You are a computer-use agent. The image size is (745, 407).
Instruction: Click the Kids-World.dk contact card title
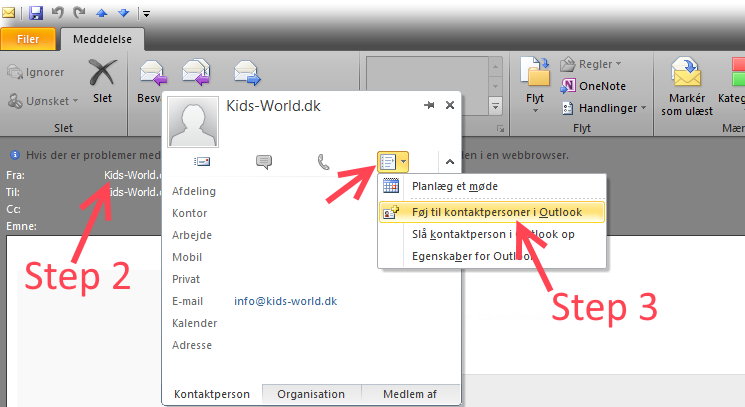point(273,105)
